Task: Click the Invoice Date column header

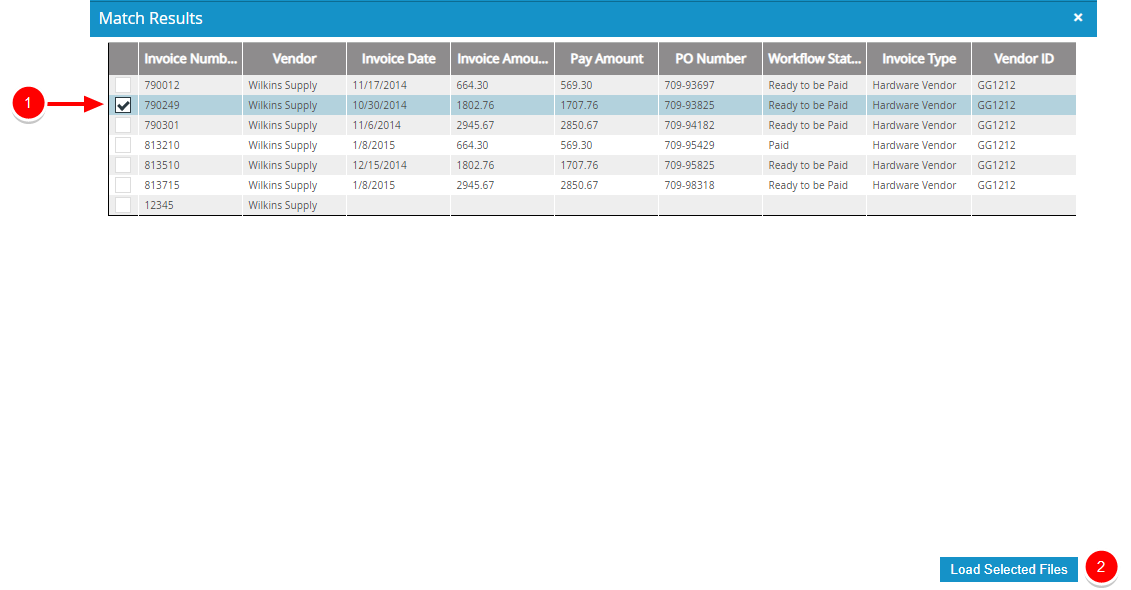Action: pyautogui.click(x=398, y=59)
